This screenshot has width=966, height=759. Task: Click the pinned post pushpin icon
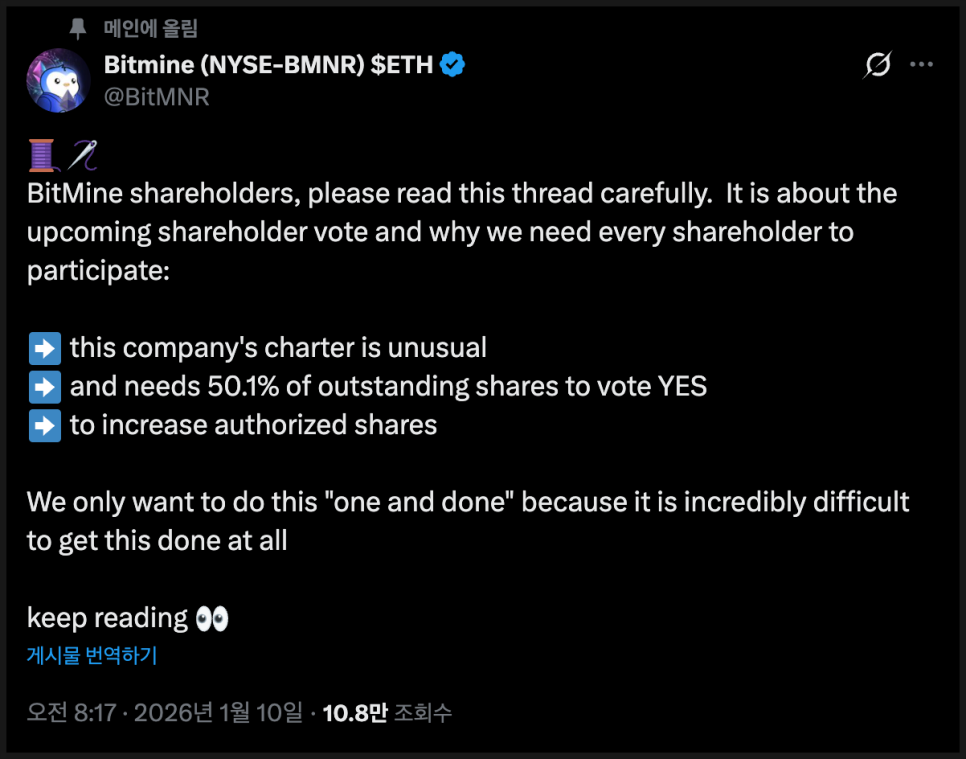(x=78, y=28)
